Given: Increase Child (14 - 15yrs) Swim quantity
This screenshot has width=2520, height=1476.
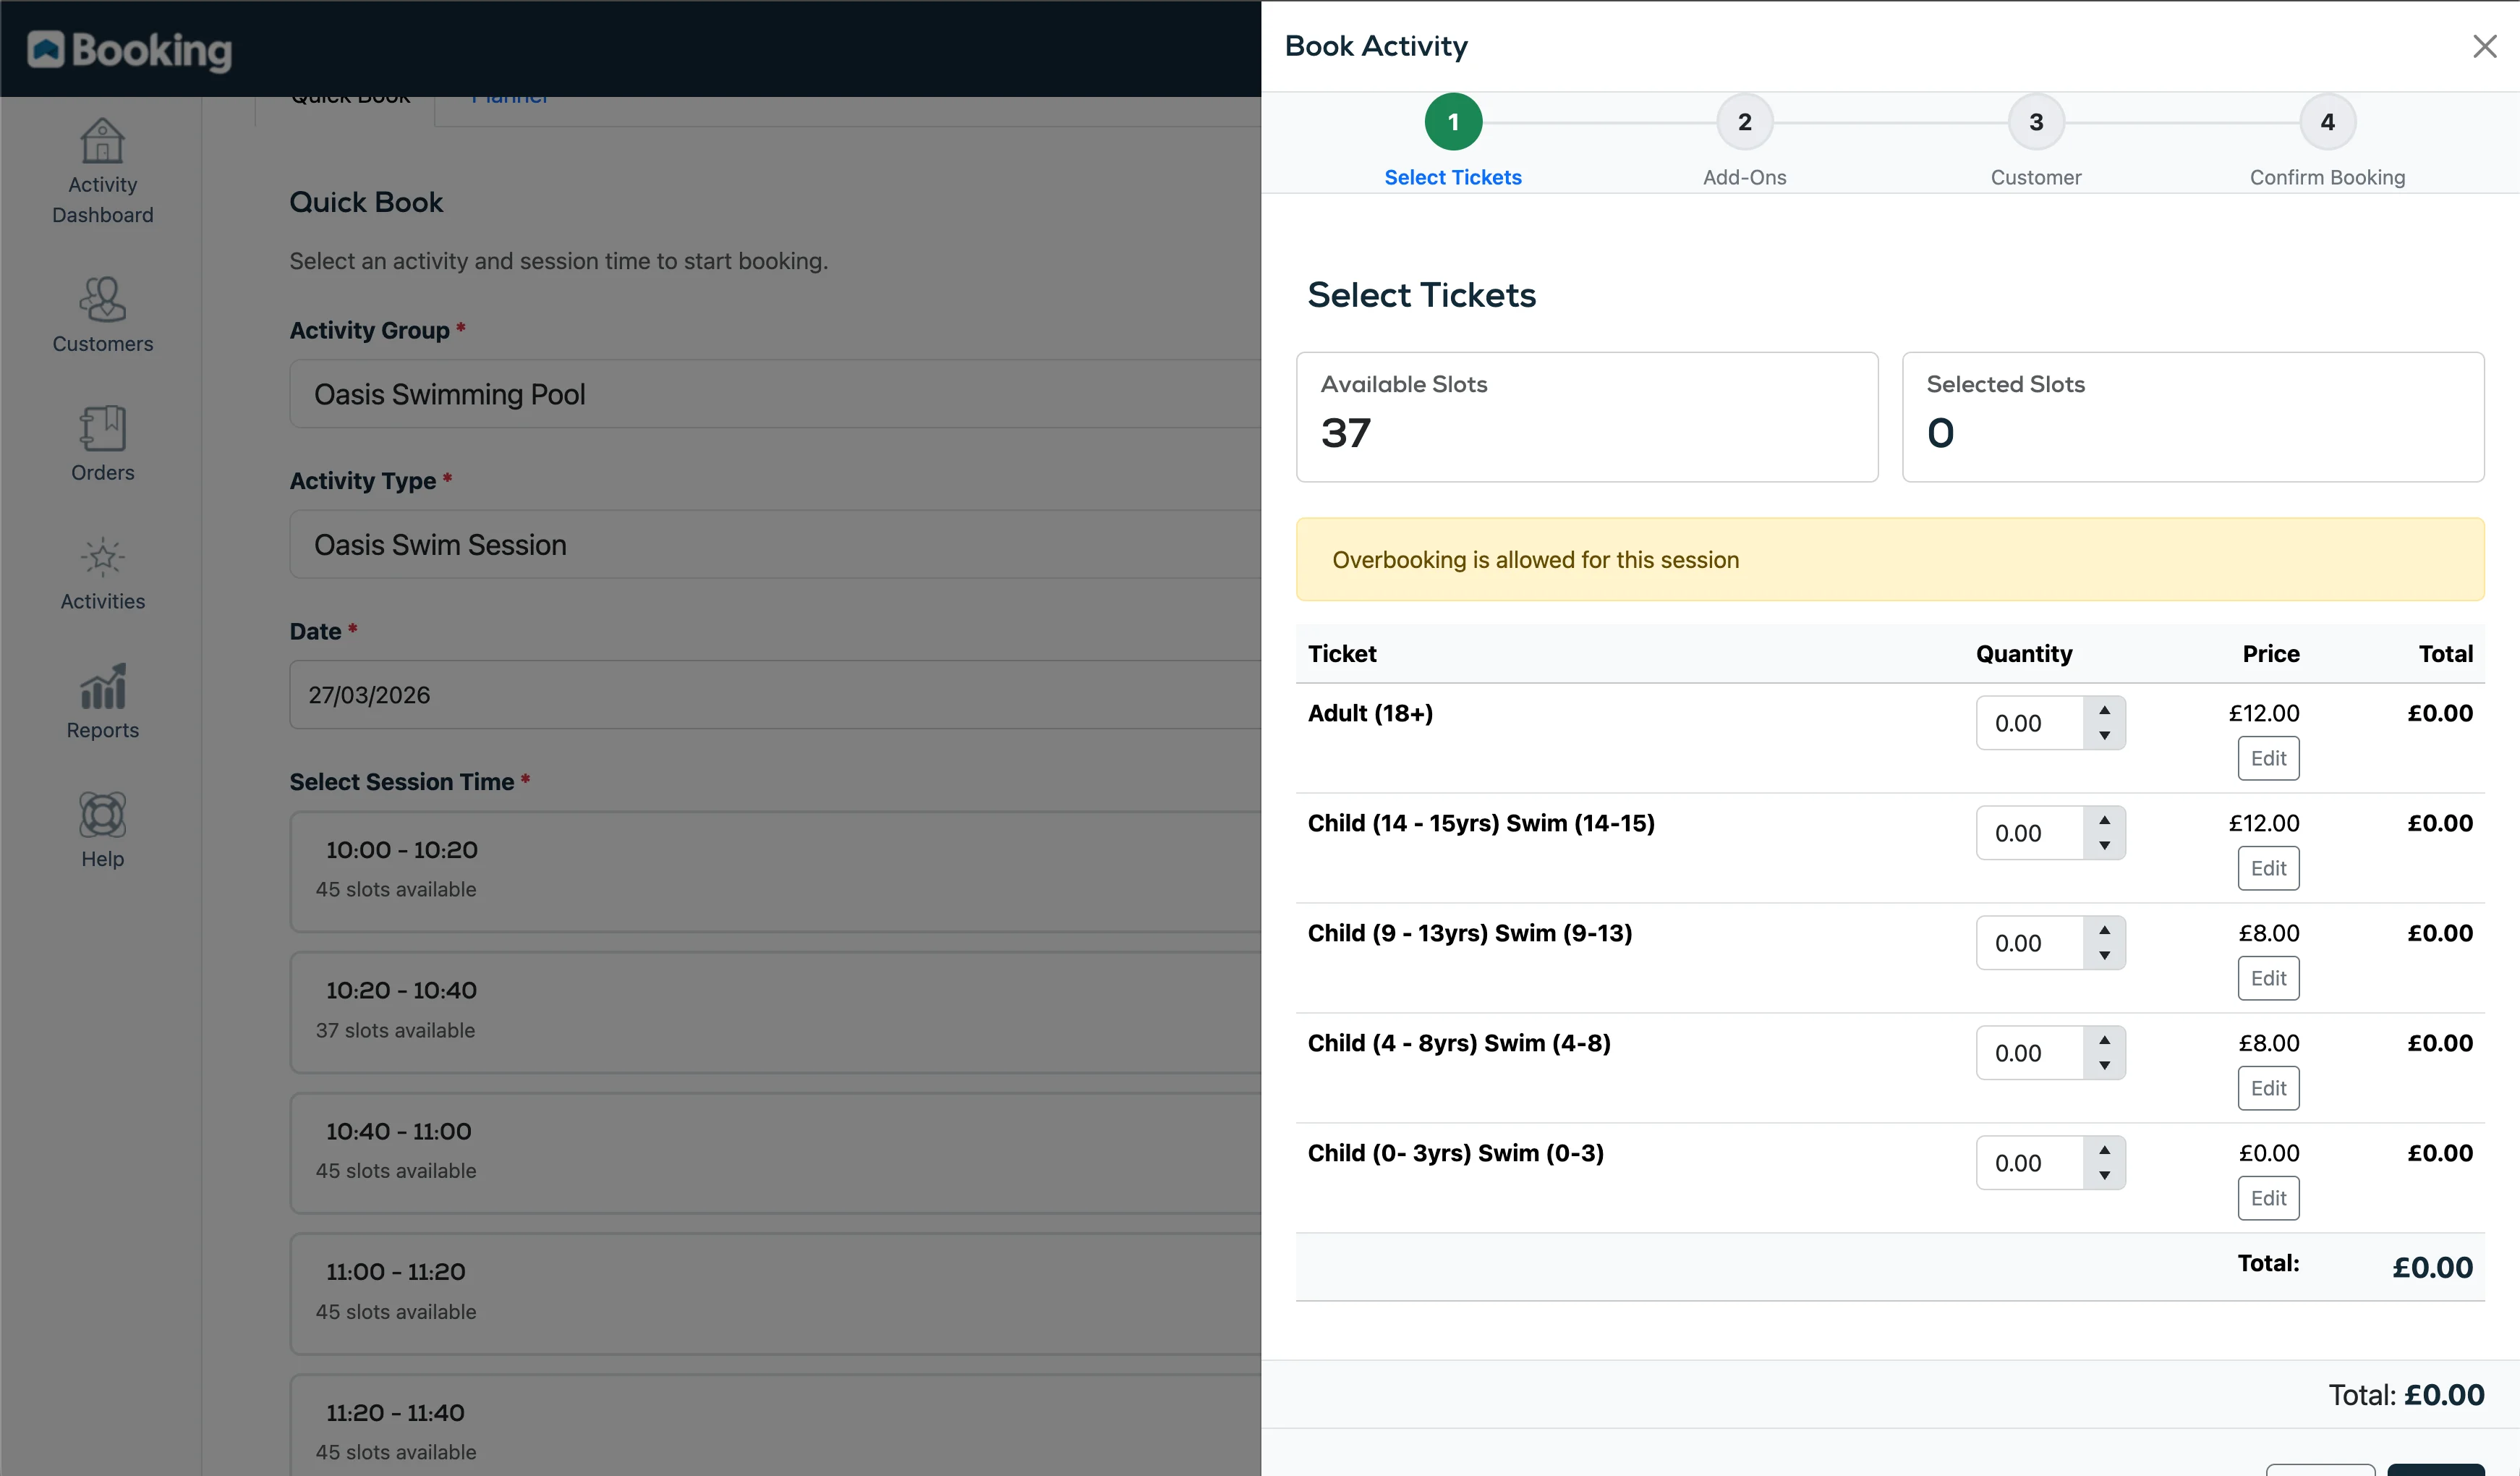Looking at the screenshot, I should pyautogui.click(x=2104, y=820).
